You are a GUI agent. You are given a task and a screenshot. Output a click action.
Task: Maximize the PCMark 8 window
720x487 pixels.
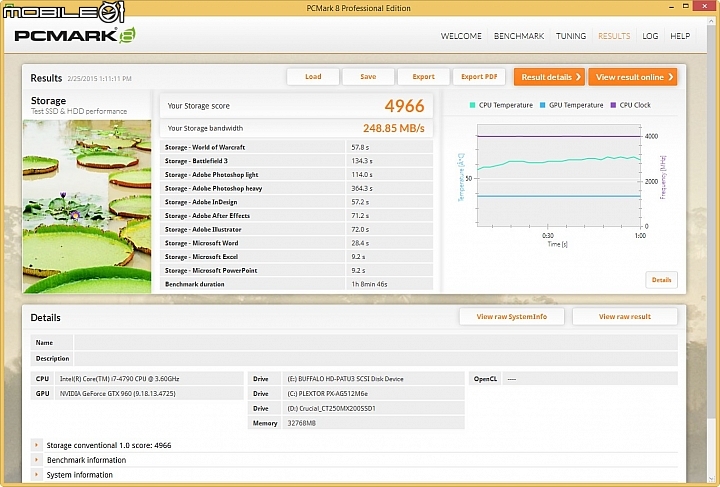pos(686,6)
